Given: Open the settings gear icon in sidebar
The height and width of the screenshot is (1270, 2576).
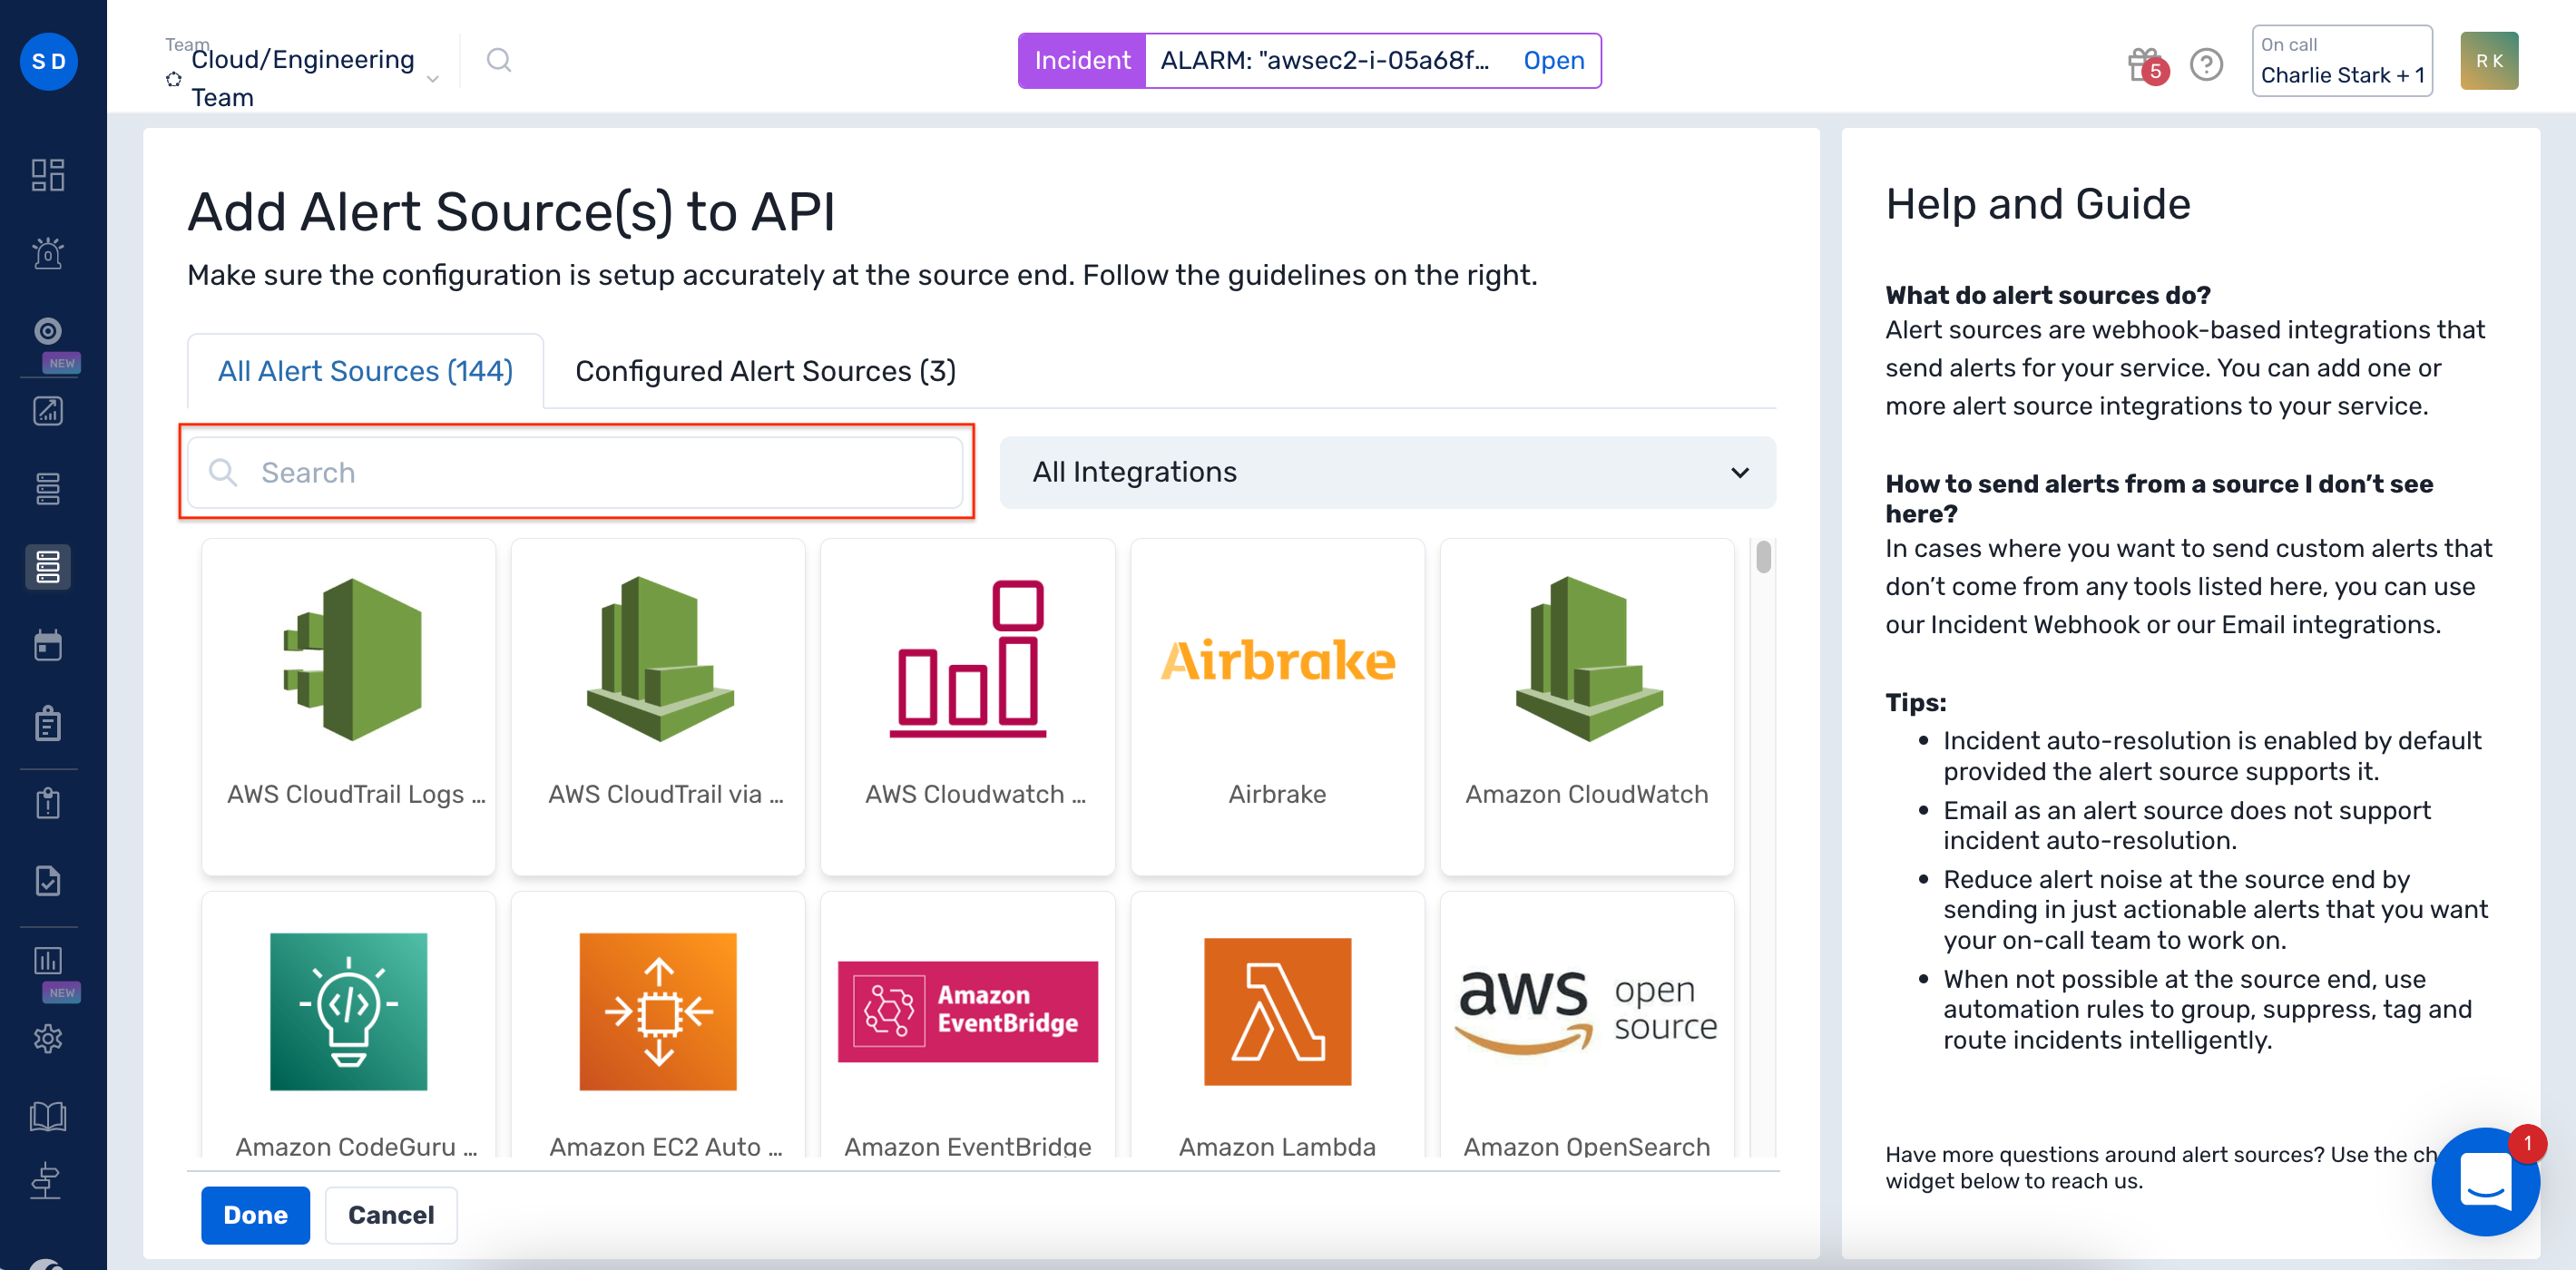Looking at the screenshot, I should click(x=48, y=1039).
